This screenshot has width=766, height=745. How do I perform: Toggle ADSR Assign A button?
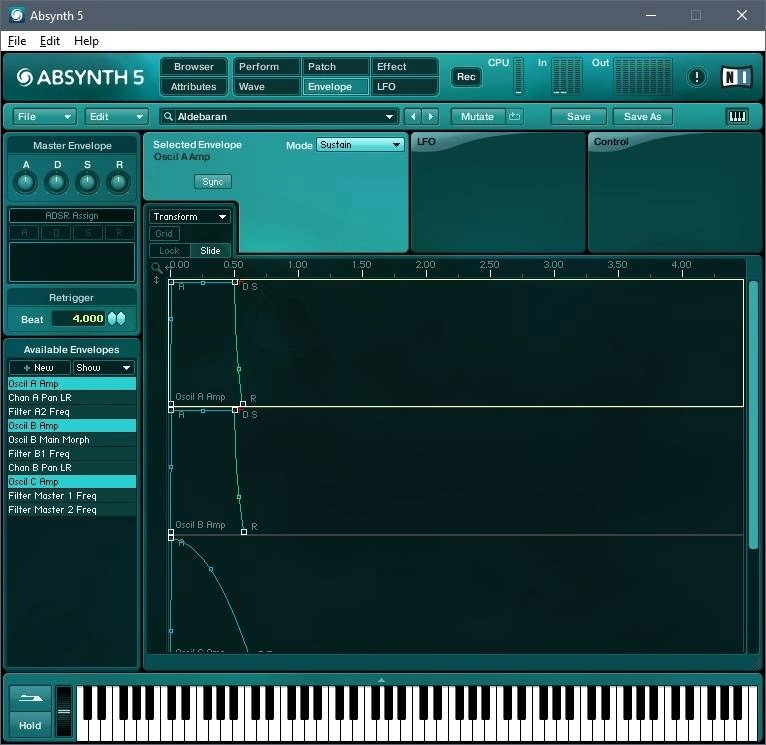(24, 233)
